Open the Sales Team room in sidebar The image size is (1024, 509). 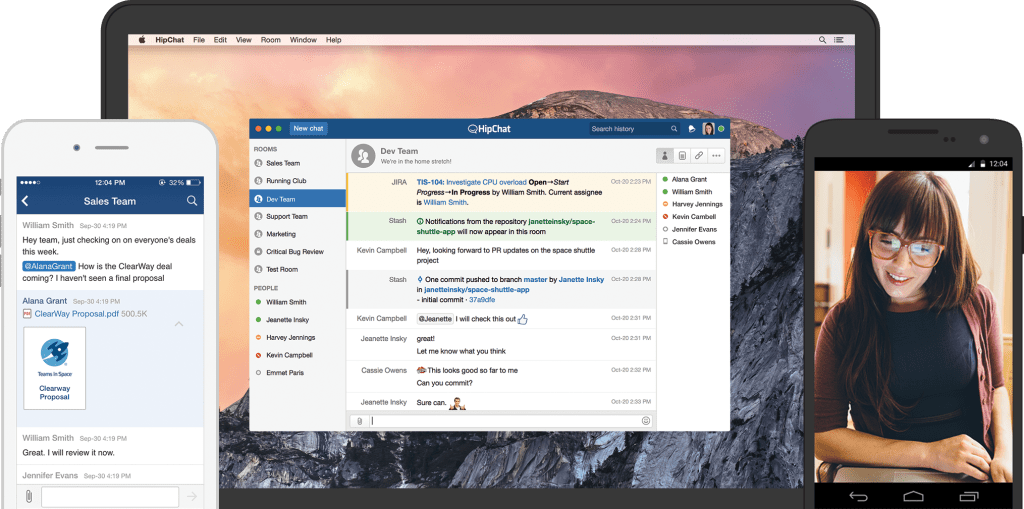(x=297, y=163)
